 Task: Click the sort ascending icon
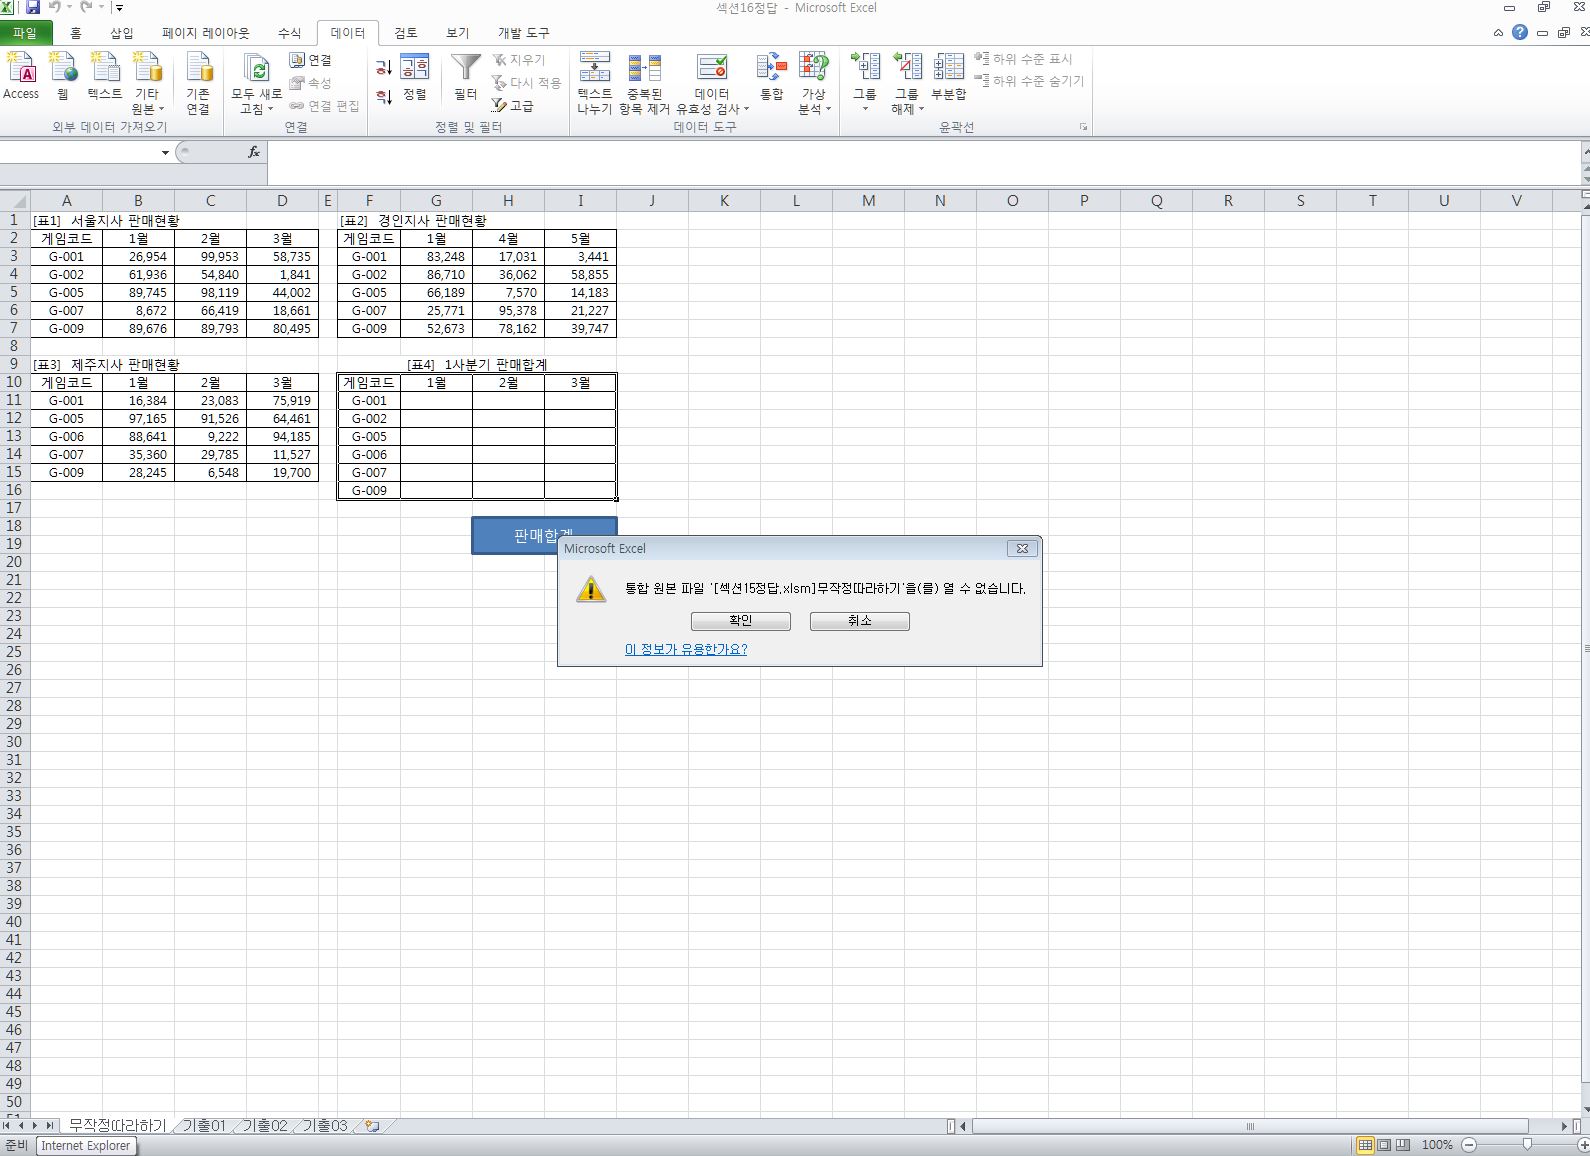[x=384, y=68]
